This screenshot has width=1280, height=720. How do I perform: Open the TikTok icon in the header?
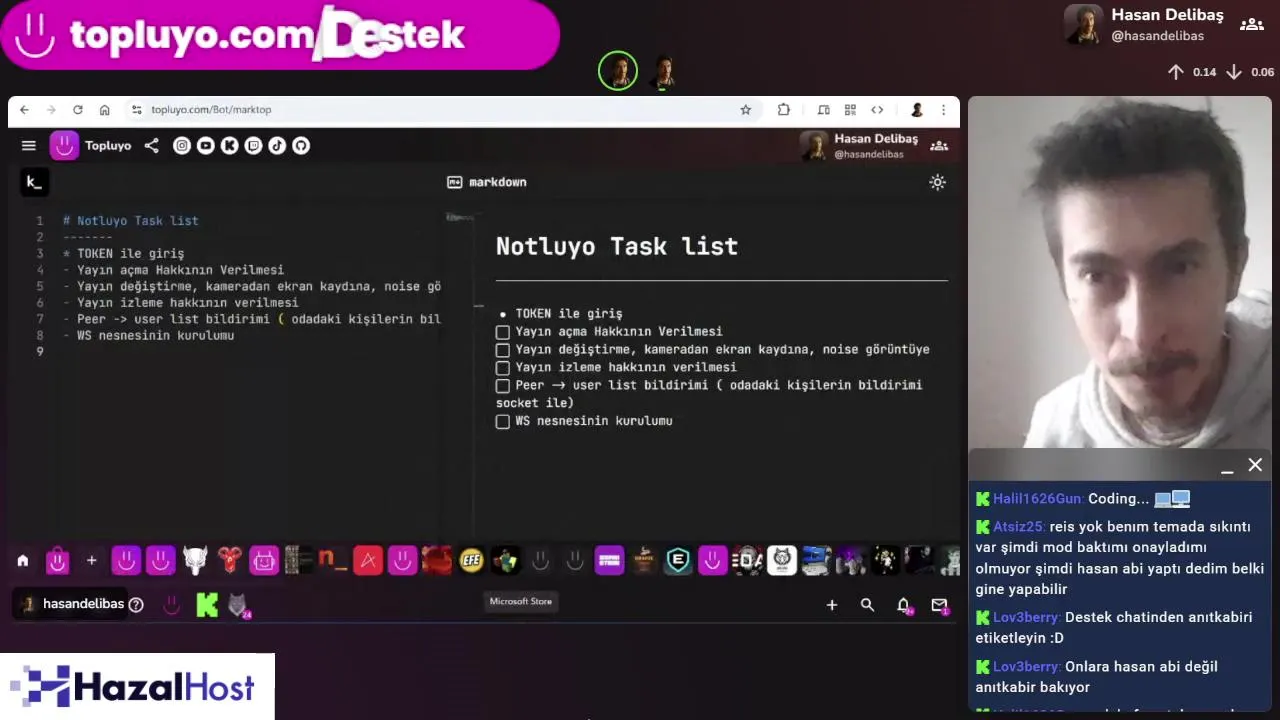click(277, 146)
